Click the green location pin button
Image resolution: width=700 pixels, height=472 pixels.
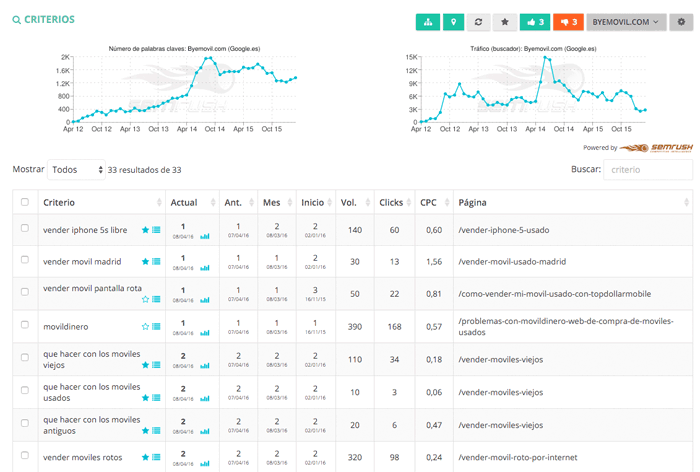(x=453, y=22)
